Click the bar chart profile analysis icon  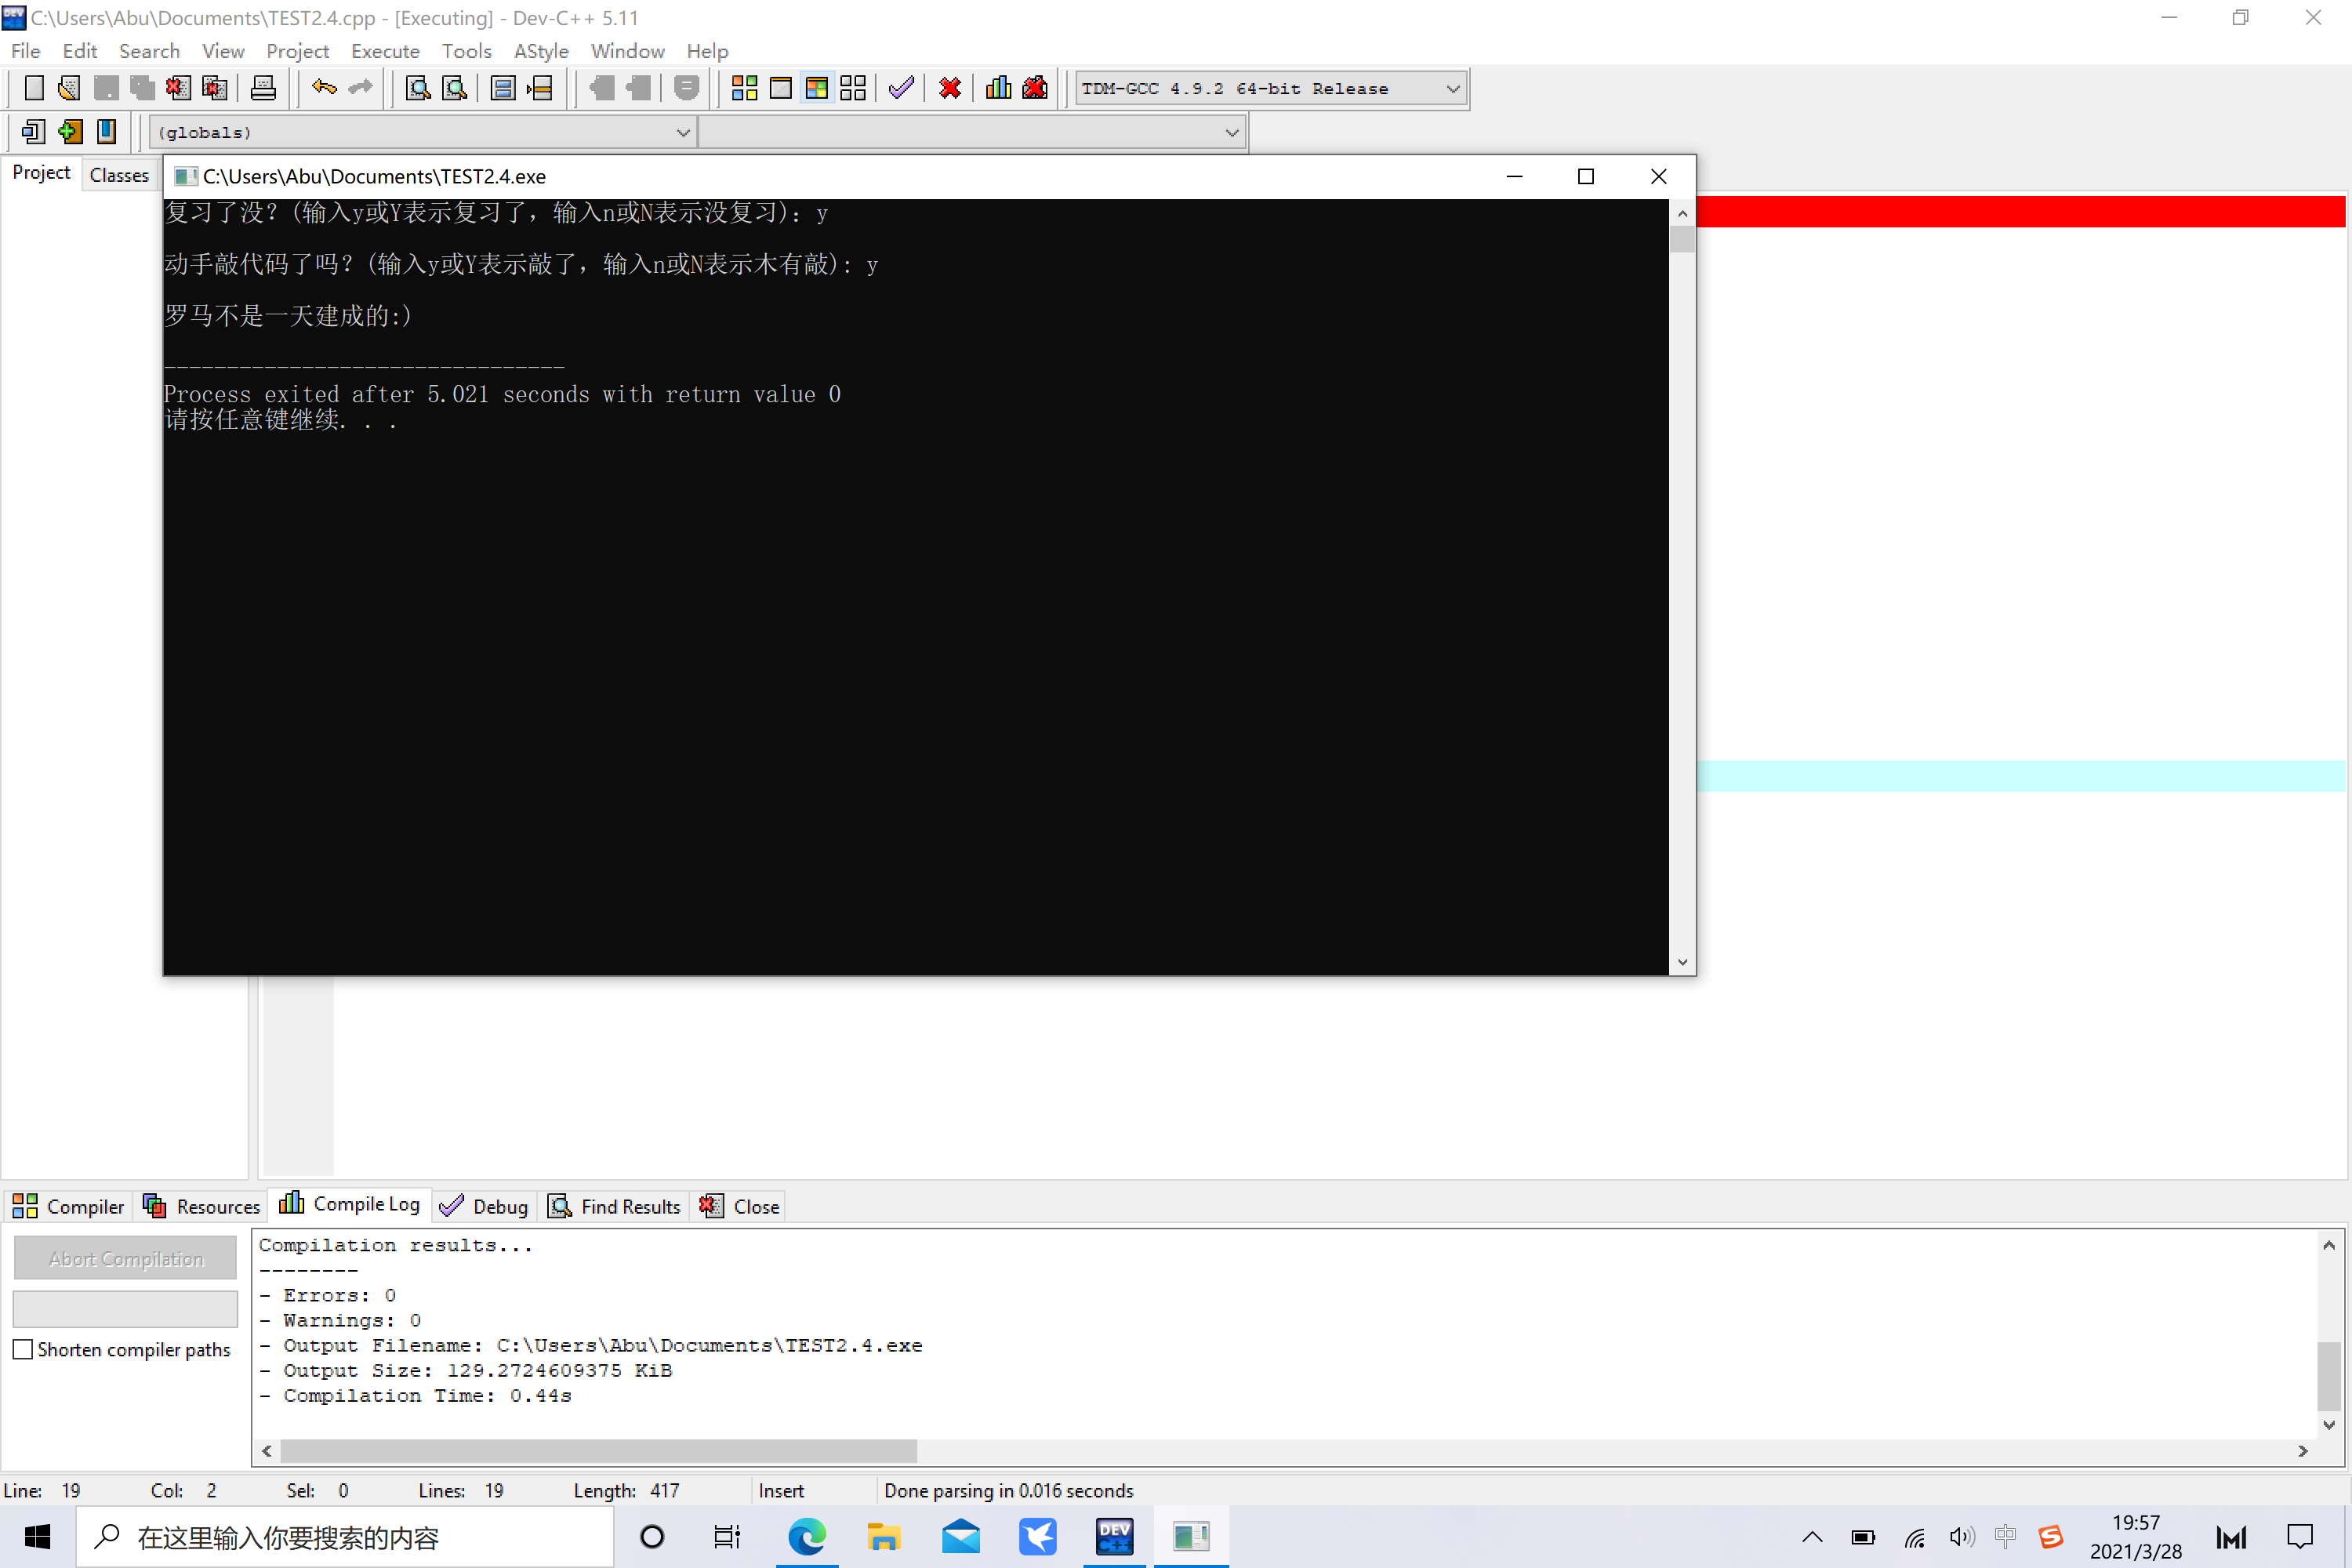click(998, 88)
